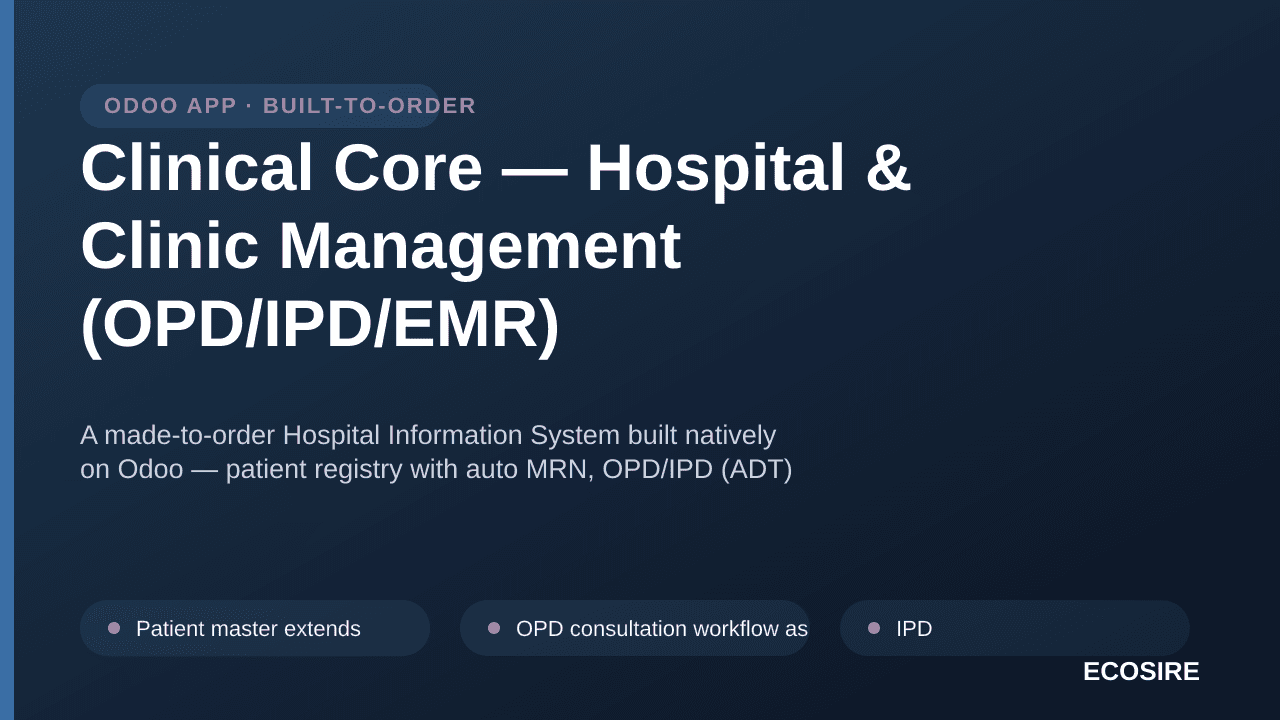Viewport: 1280px width, 720px height.
Task: Click the bullet dot beside OPD consultation workflow
Action: coord(494,628)
